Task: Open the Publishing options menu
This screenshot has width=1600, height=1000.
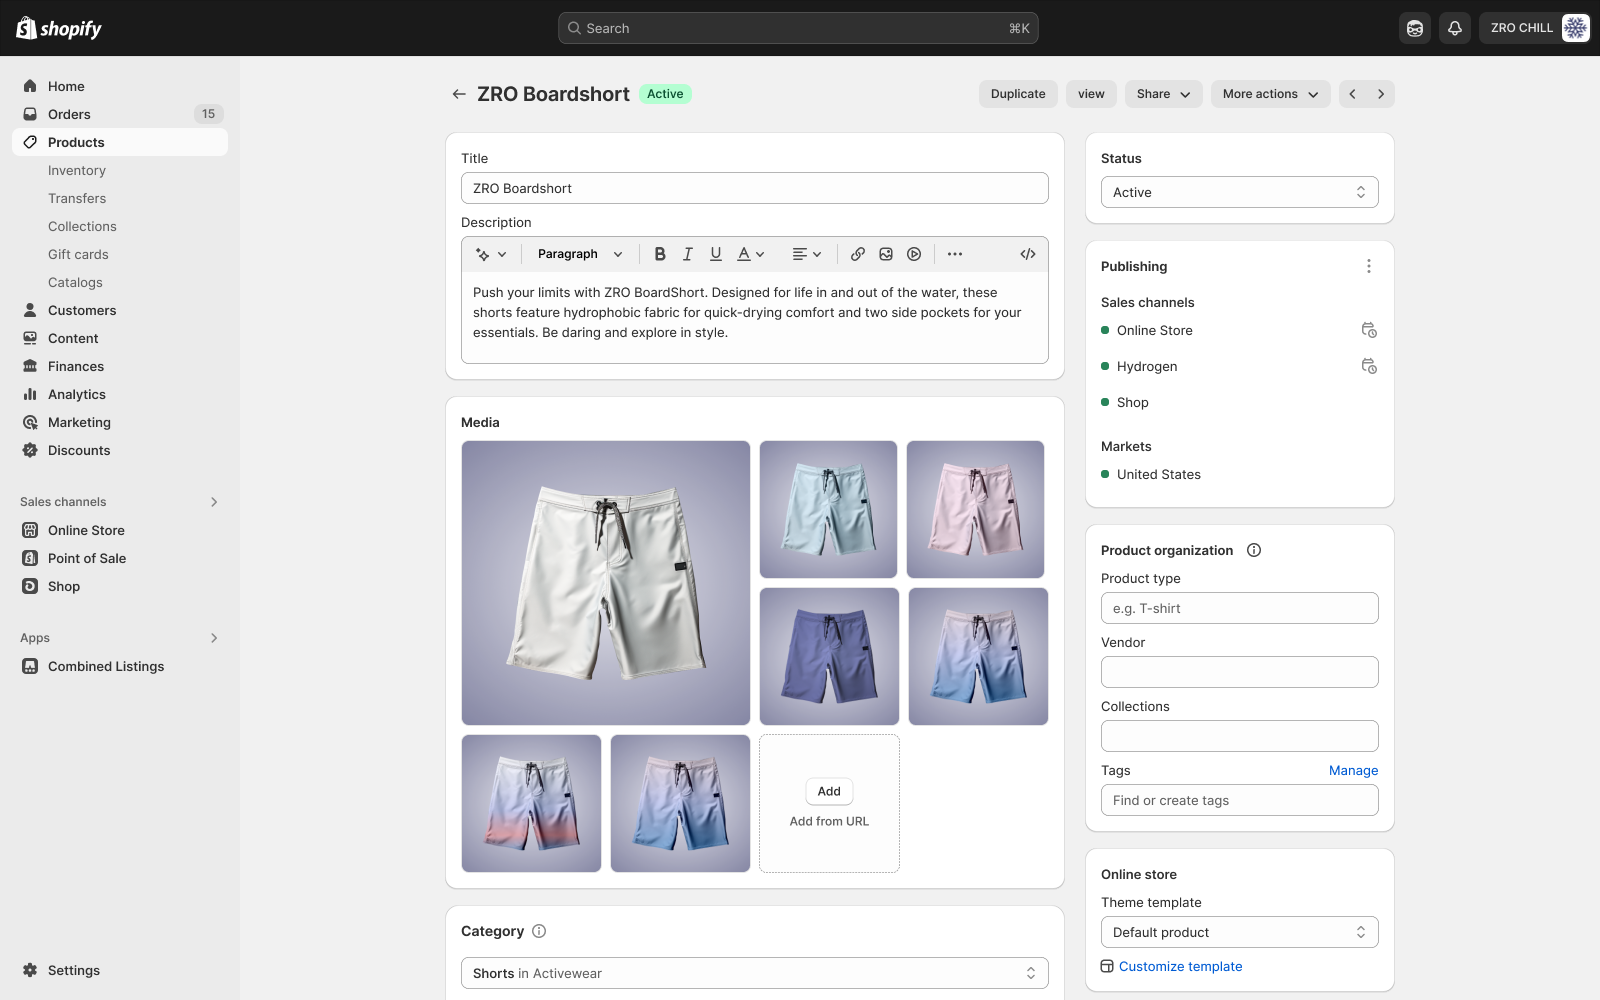Action: (1369, 266)
